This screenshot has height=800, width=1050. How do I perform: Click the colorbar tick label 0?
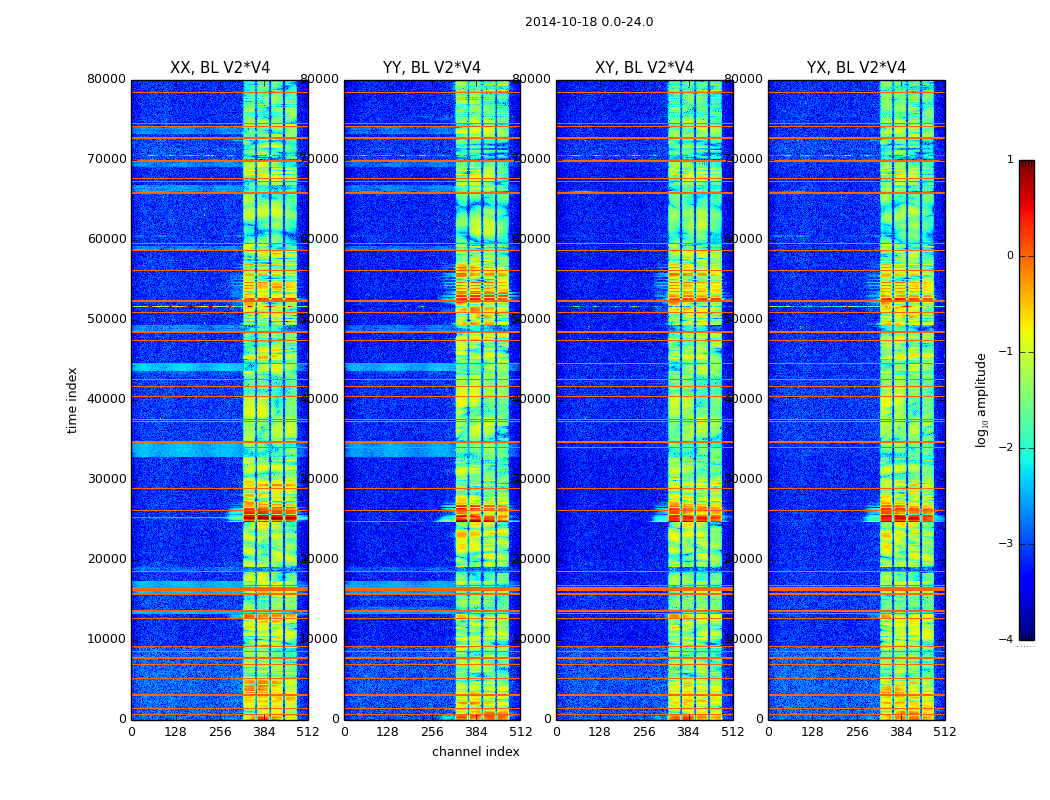1010,256
